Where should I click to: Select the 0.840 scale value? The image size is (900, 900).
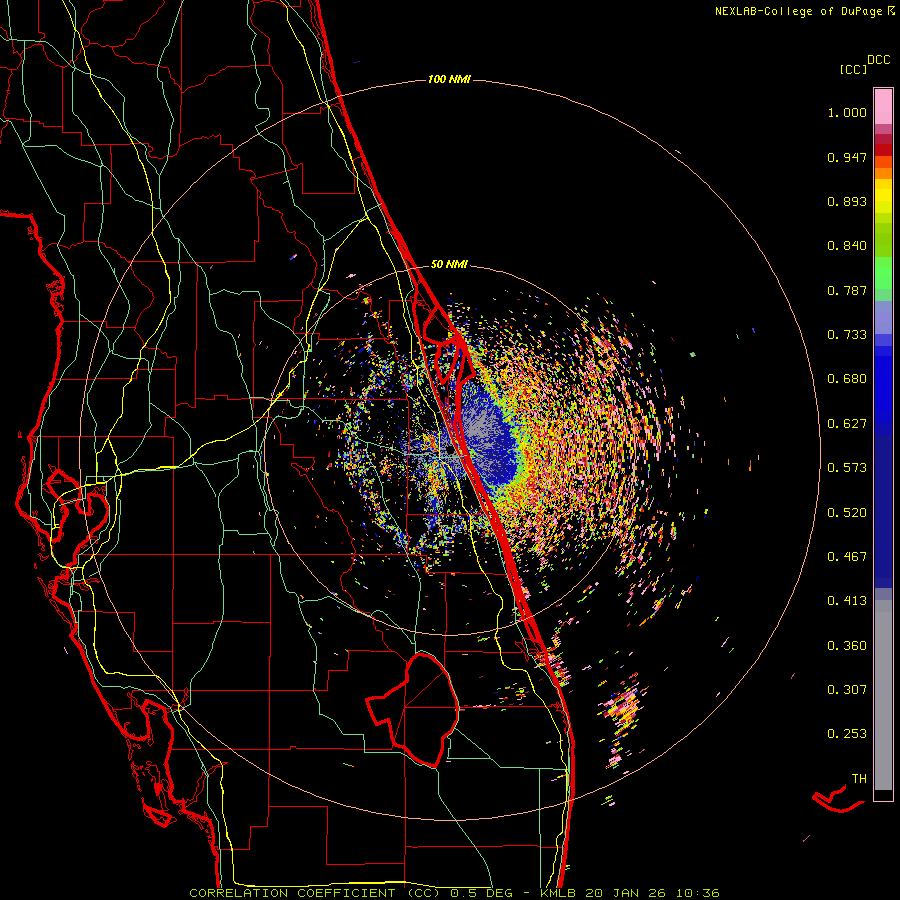[x=847, y=246]
